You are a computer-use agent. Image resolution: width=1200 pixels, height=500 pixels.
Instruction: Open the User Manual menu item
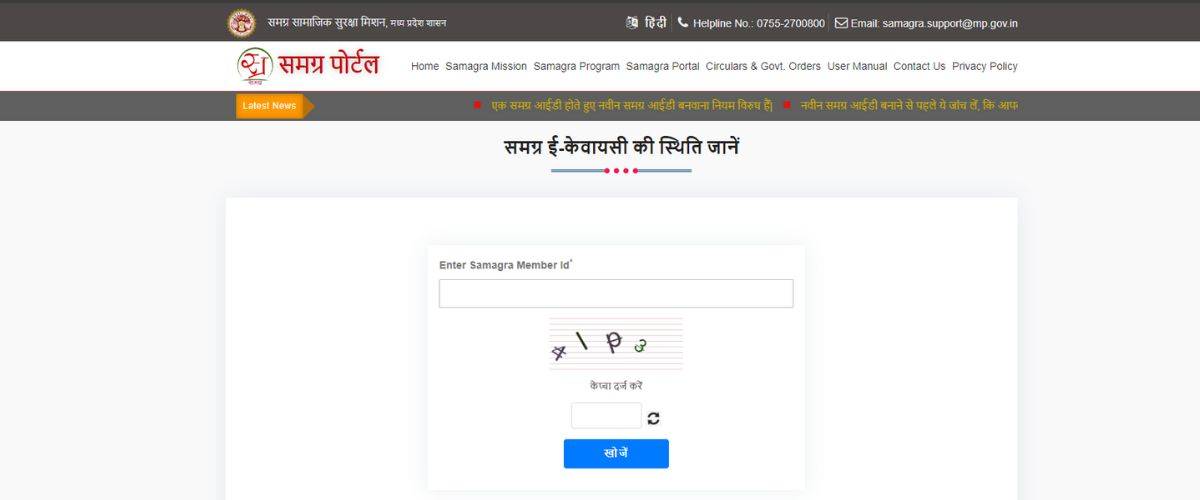point(857,66)
